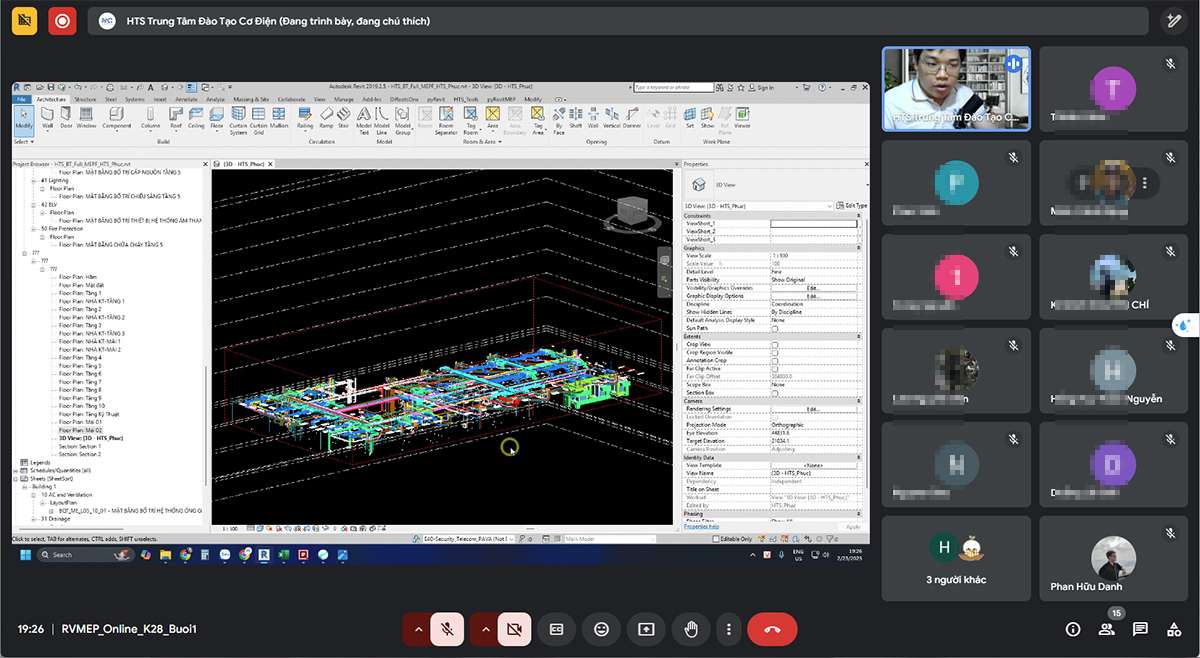Select the Room Separator tool

(446, 120)
